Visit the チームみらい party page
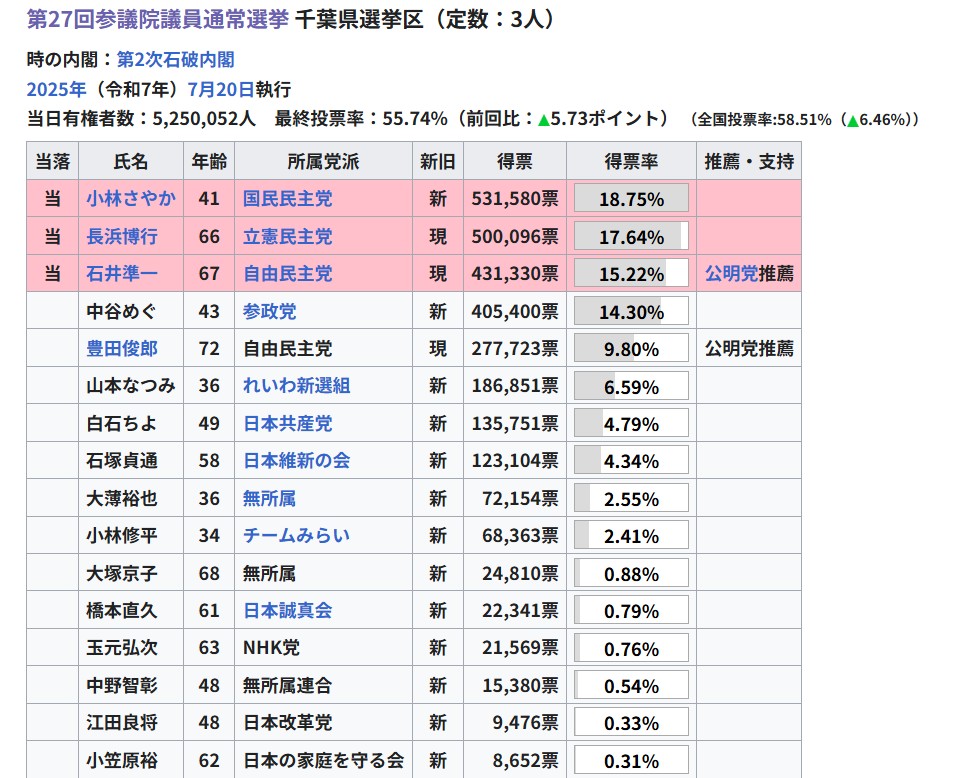The height and width of the screenshot is (778, 964). [x=296, y=536]
